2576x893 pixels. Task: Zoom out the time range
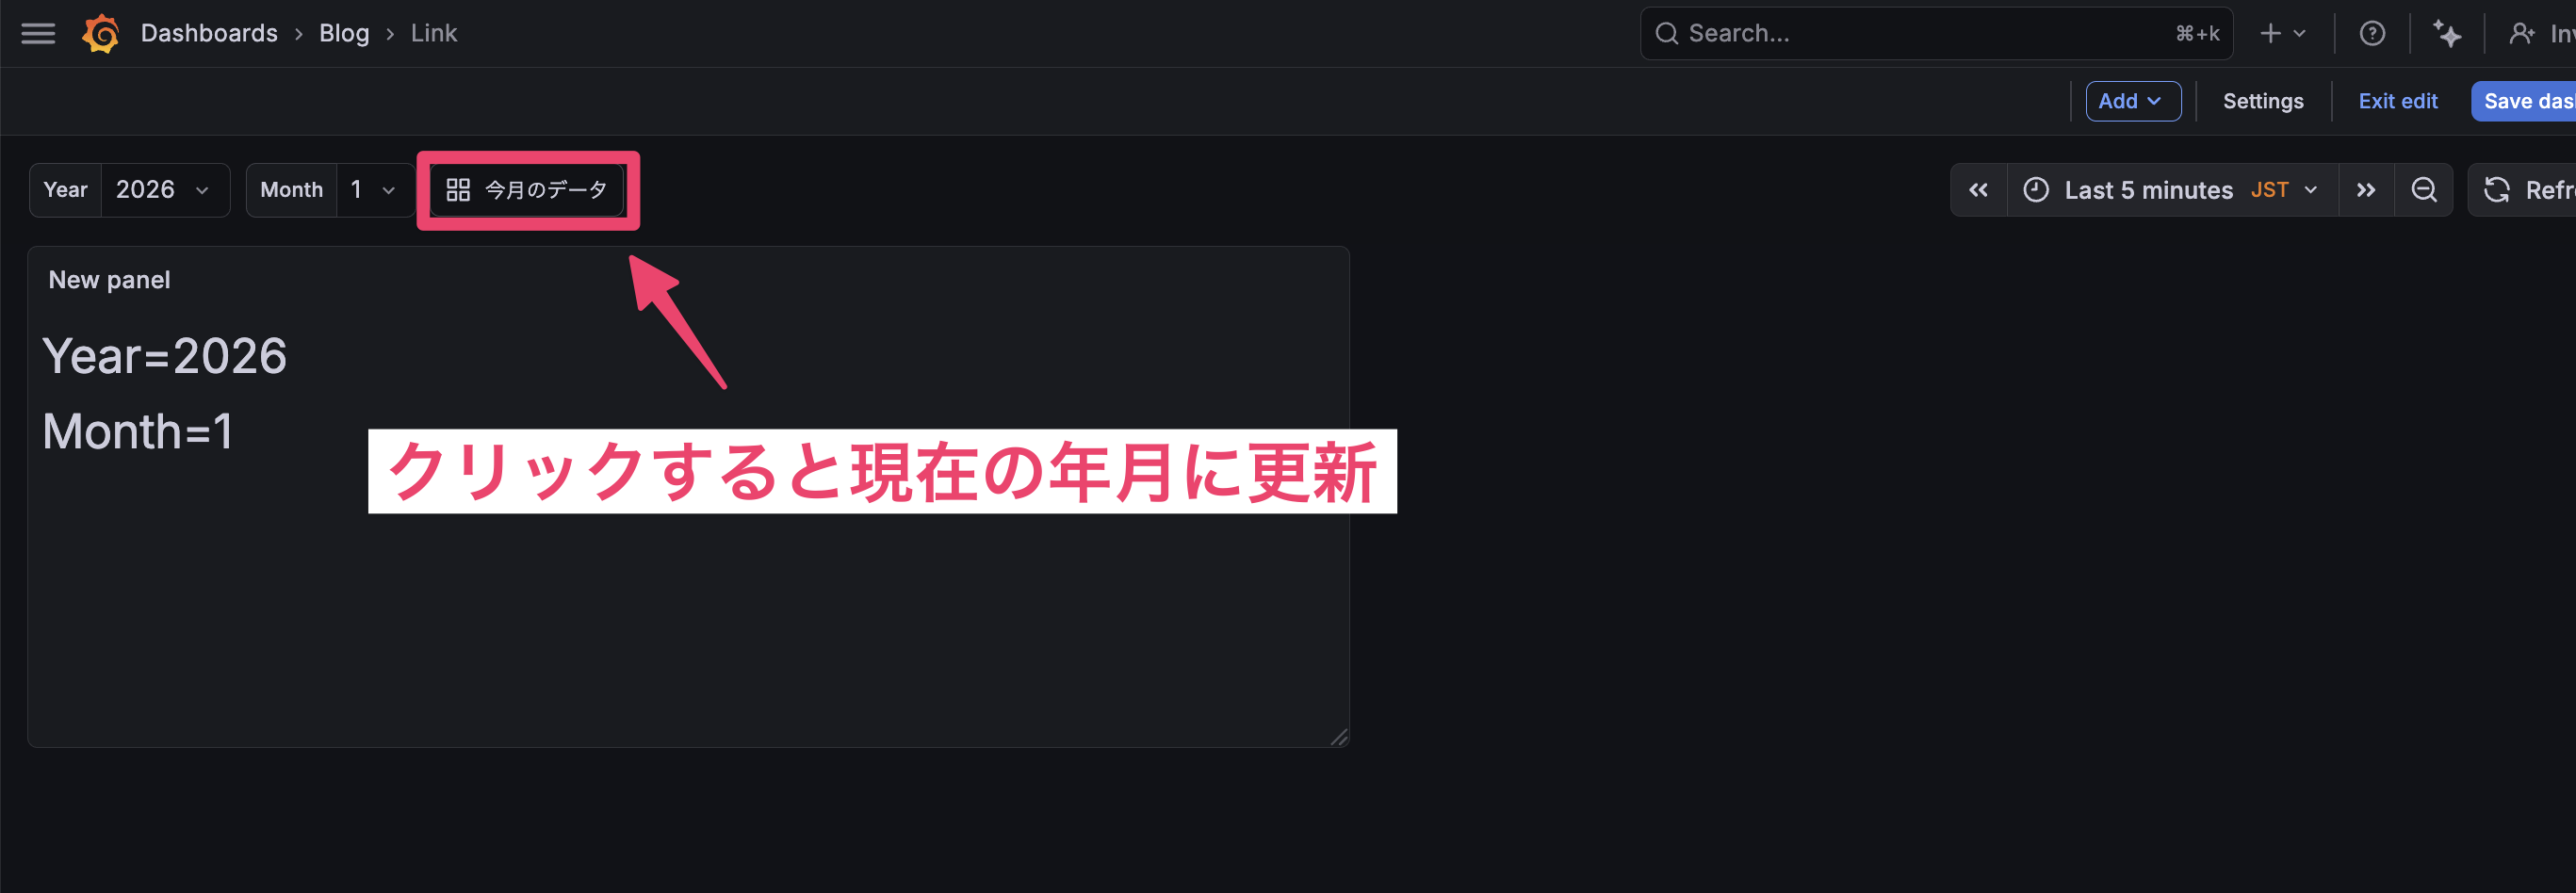coord(2423,190)
